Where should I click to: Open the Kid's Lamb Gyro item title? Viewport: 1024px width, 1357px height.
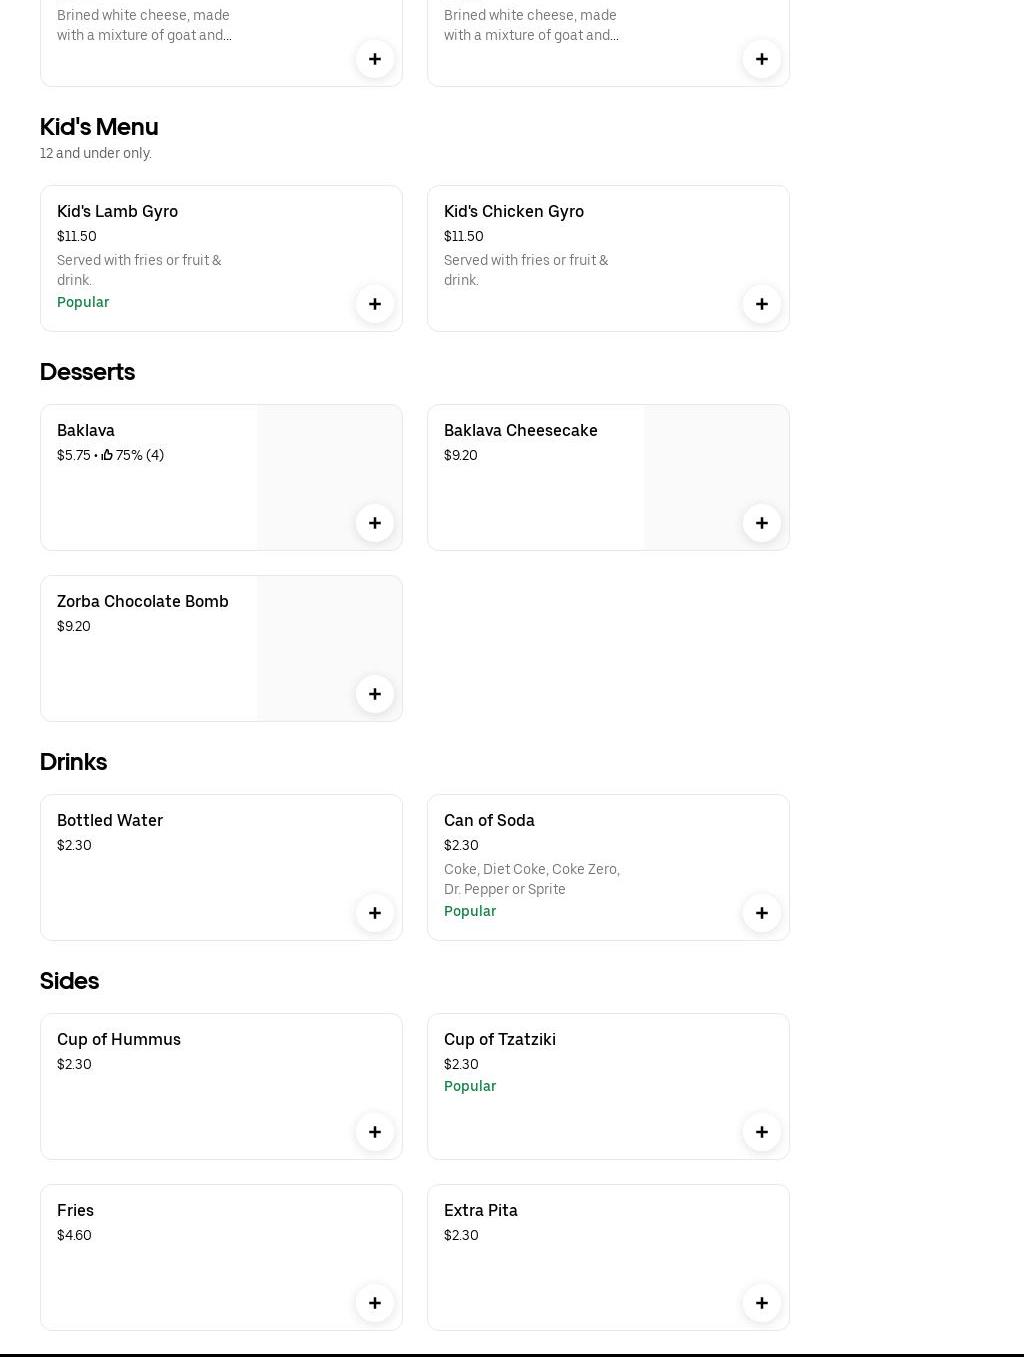point(117,211)
